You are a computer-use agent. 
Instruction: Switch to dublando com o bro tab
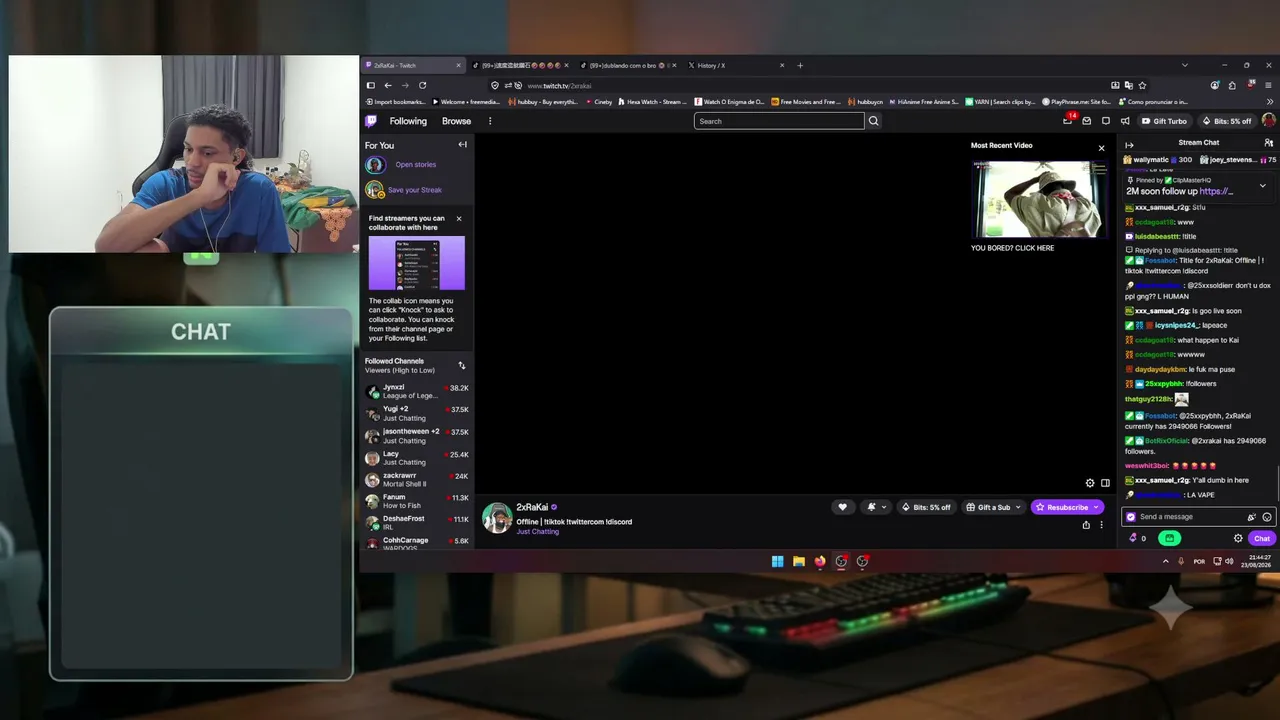[628, 65]
